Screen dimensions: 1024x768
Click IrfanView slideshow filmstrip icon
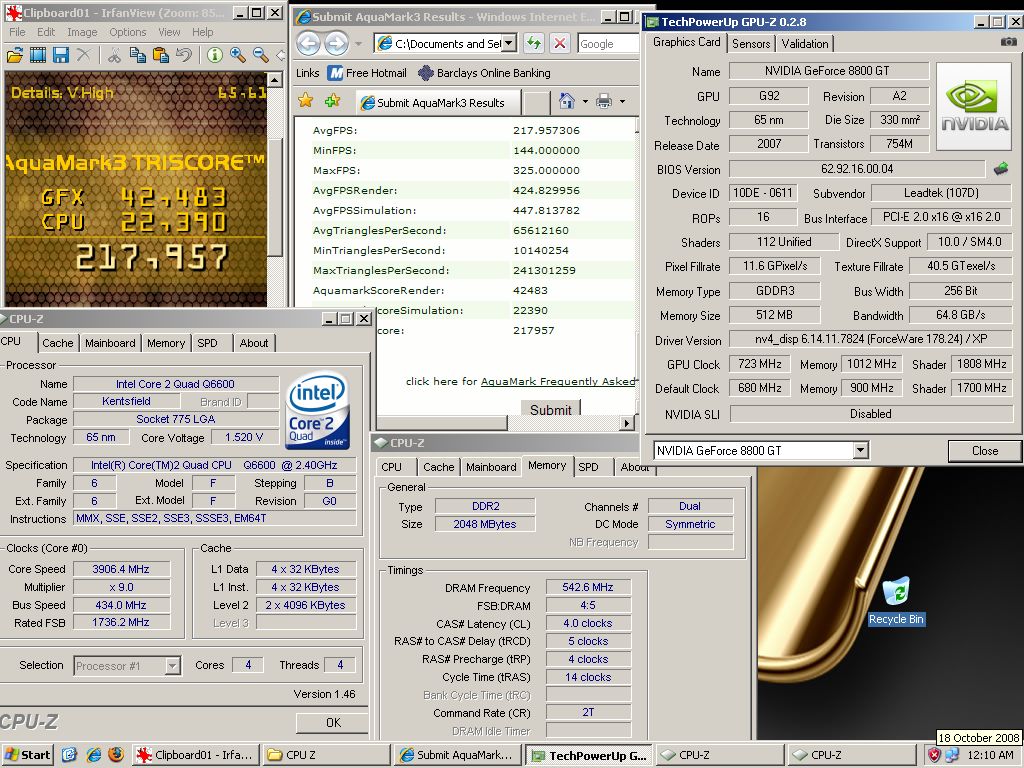38,55
